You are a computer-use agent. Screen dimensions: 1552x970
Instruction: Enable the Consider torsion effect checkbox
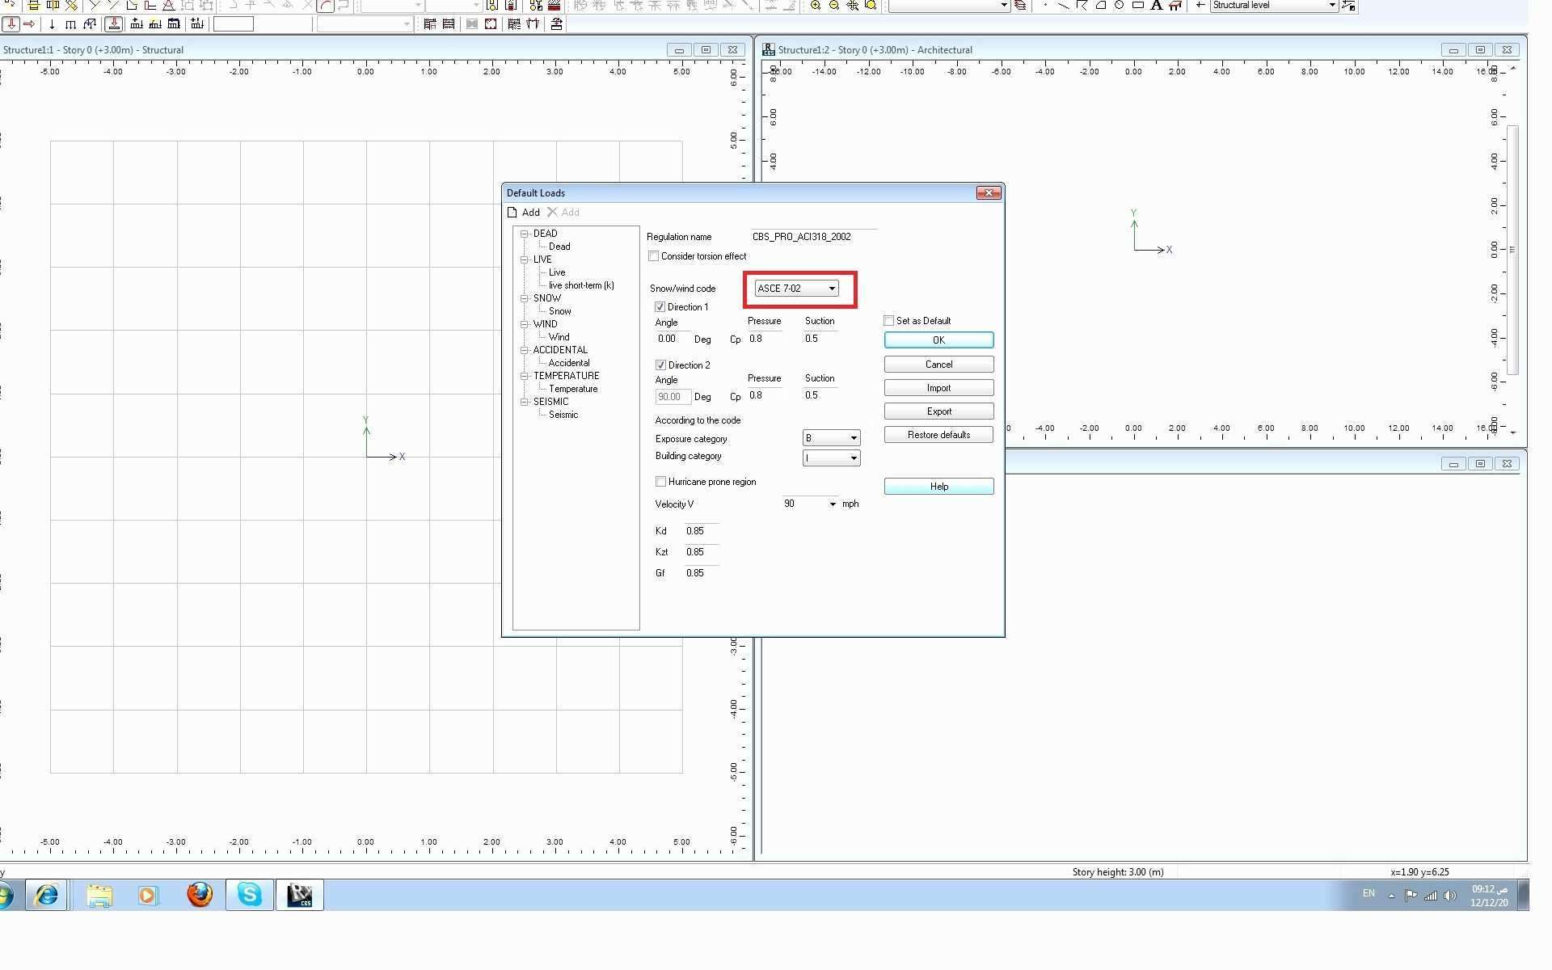click(x=654, y=256)
